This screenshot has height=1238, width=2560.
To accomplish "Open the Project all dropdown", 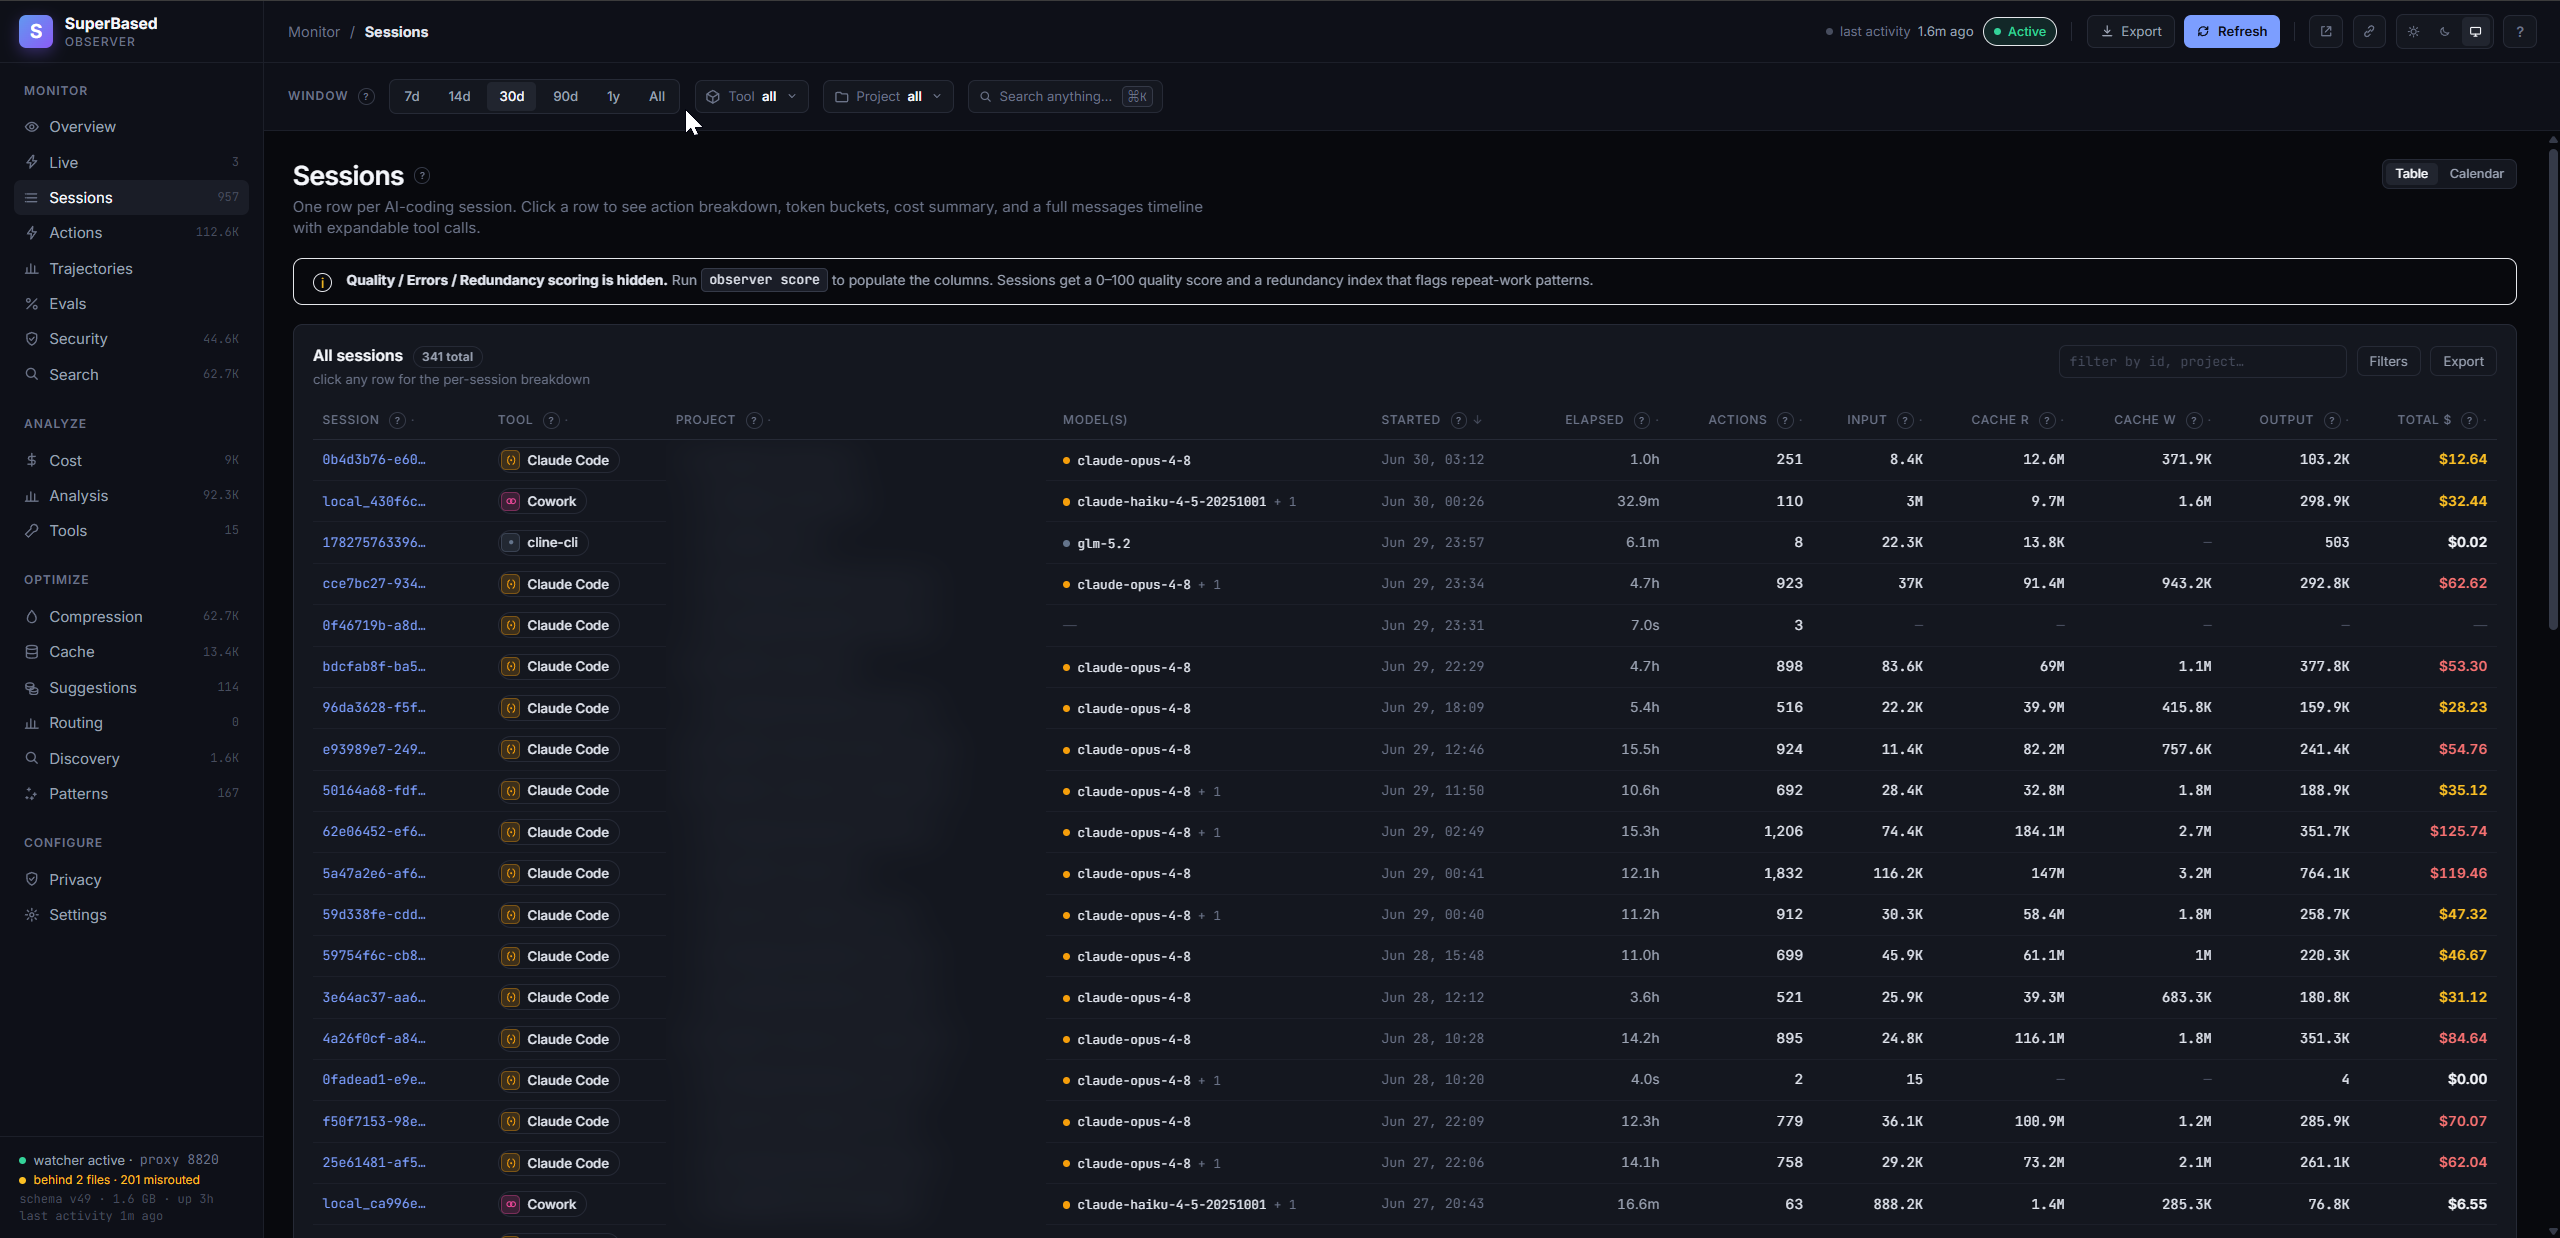I will (x=888, y=96).
